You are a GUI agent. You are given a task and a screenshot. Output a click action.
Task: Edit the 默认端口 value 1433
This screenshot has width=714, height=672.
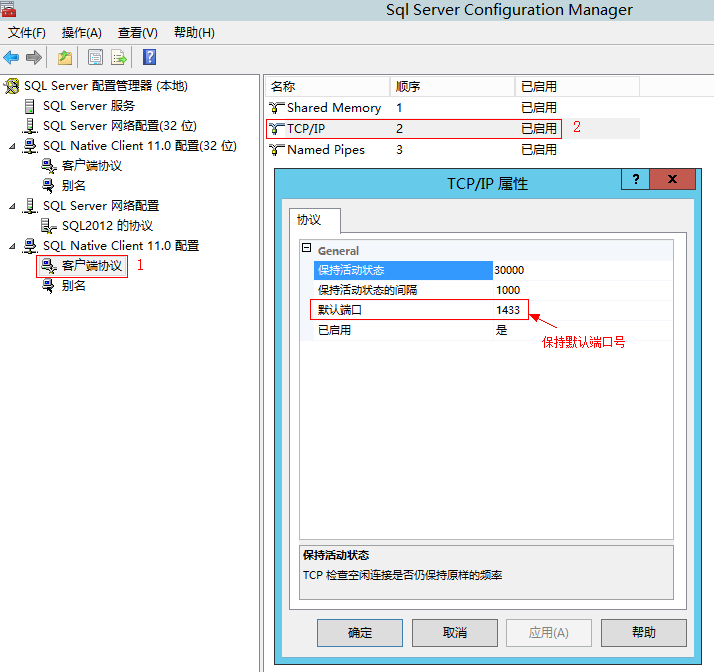[x=582, y=310]
